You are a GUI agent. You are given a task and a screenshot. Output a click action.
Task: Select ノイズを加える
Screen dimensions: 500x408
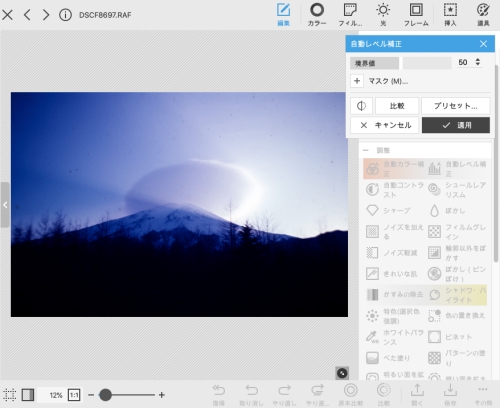click(x=394, y=232)
